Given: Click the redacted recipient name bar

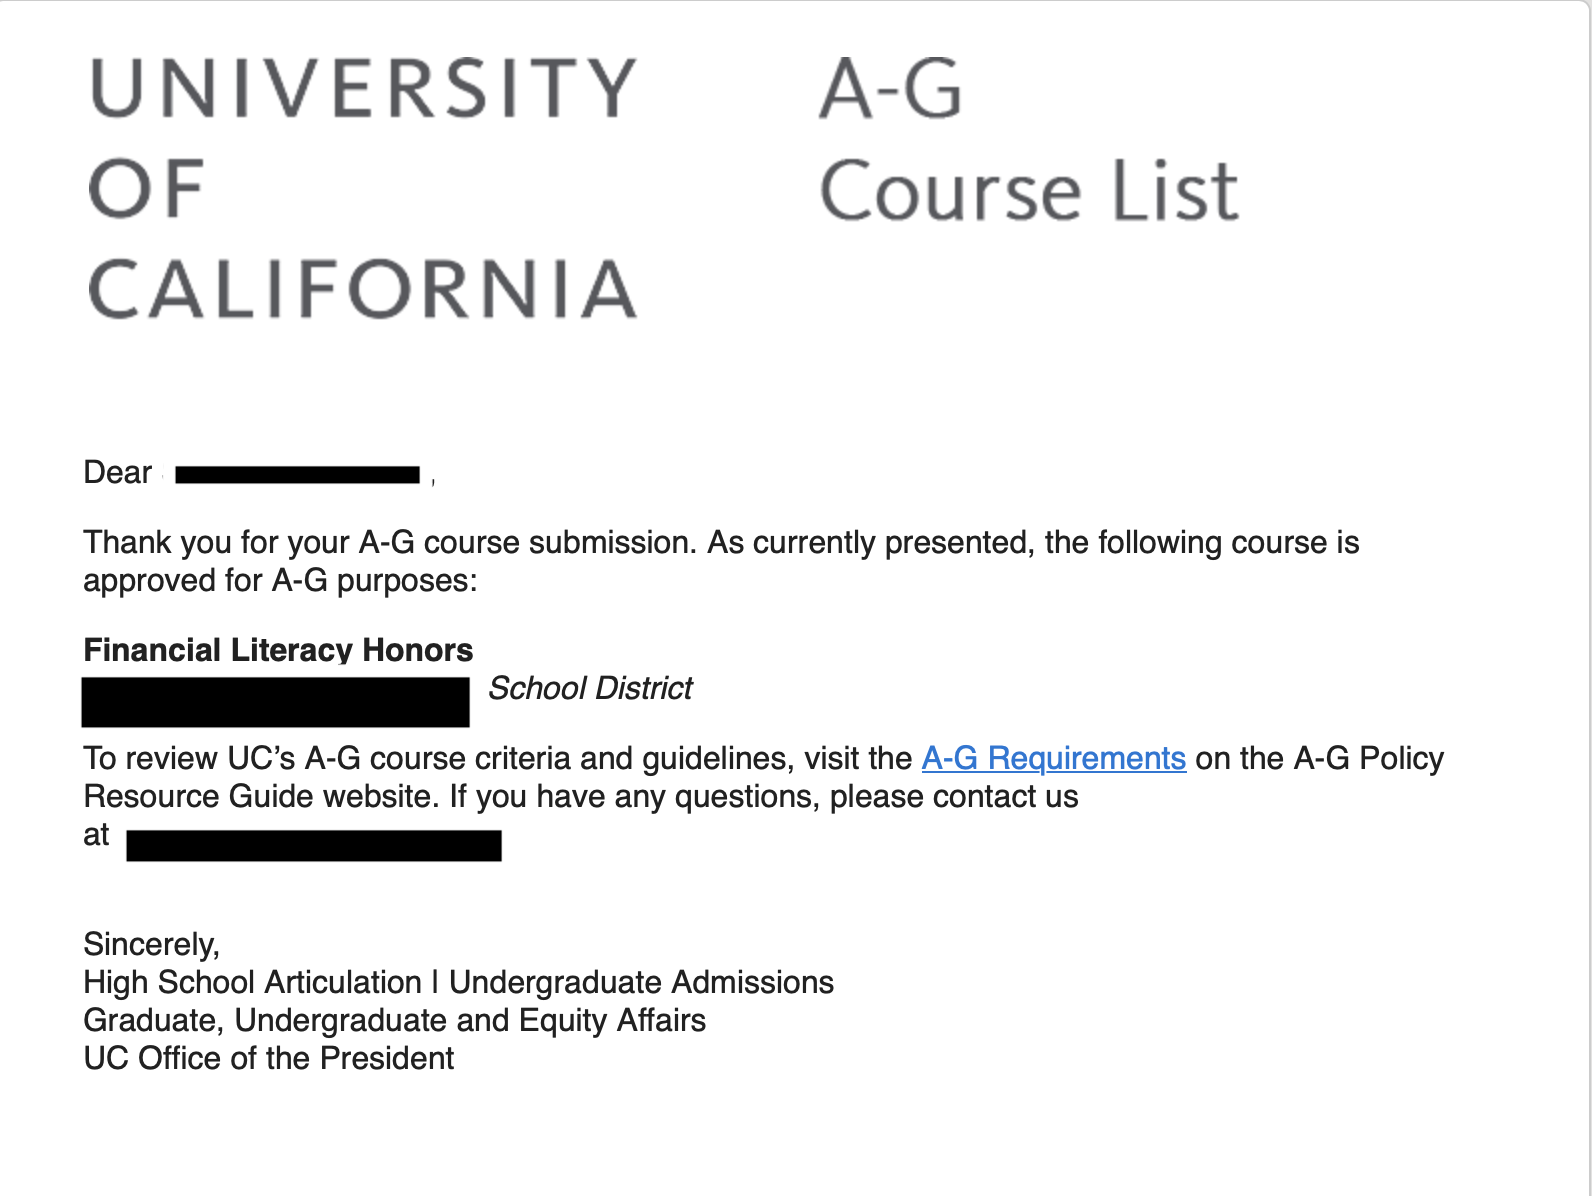Looking at the screenshot, I should pyautogui.click(x=297, y=475).
